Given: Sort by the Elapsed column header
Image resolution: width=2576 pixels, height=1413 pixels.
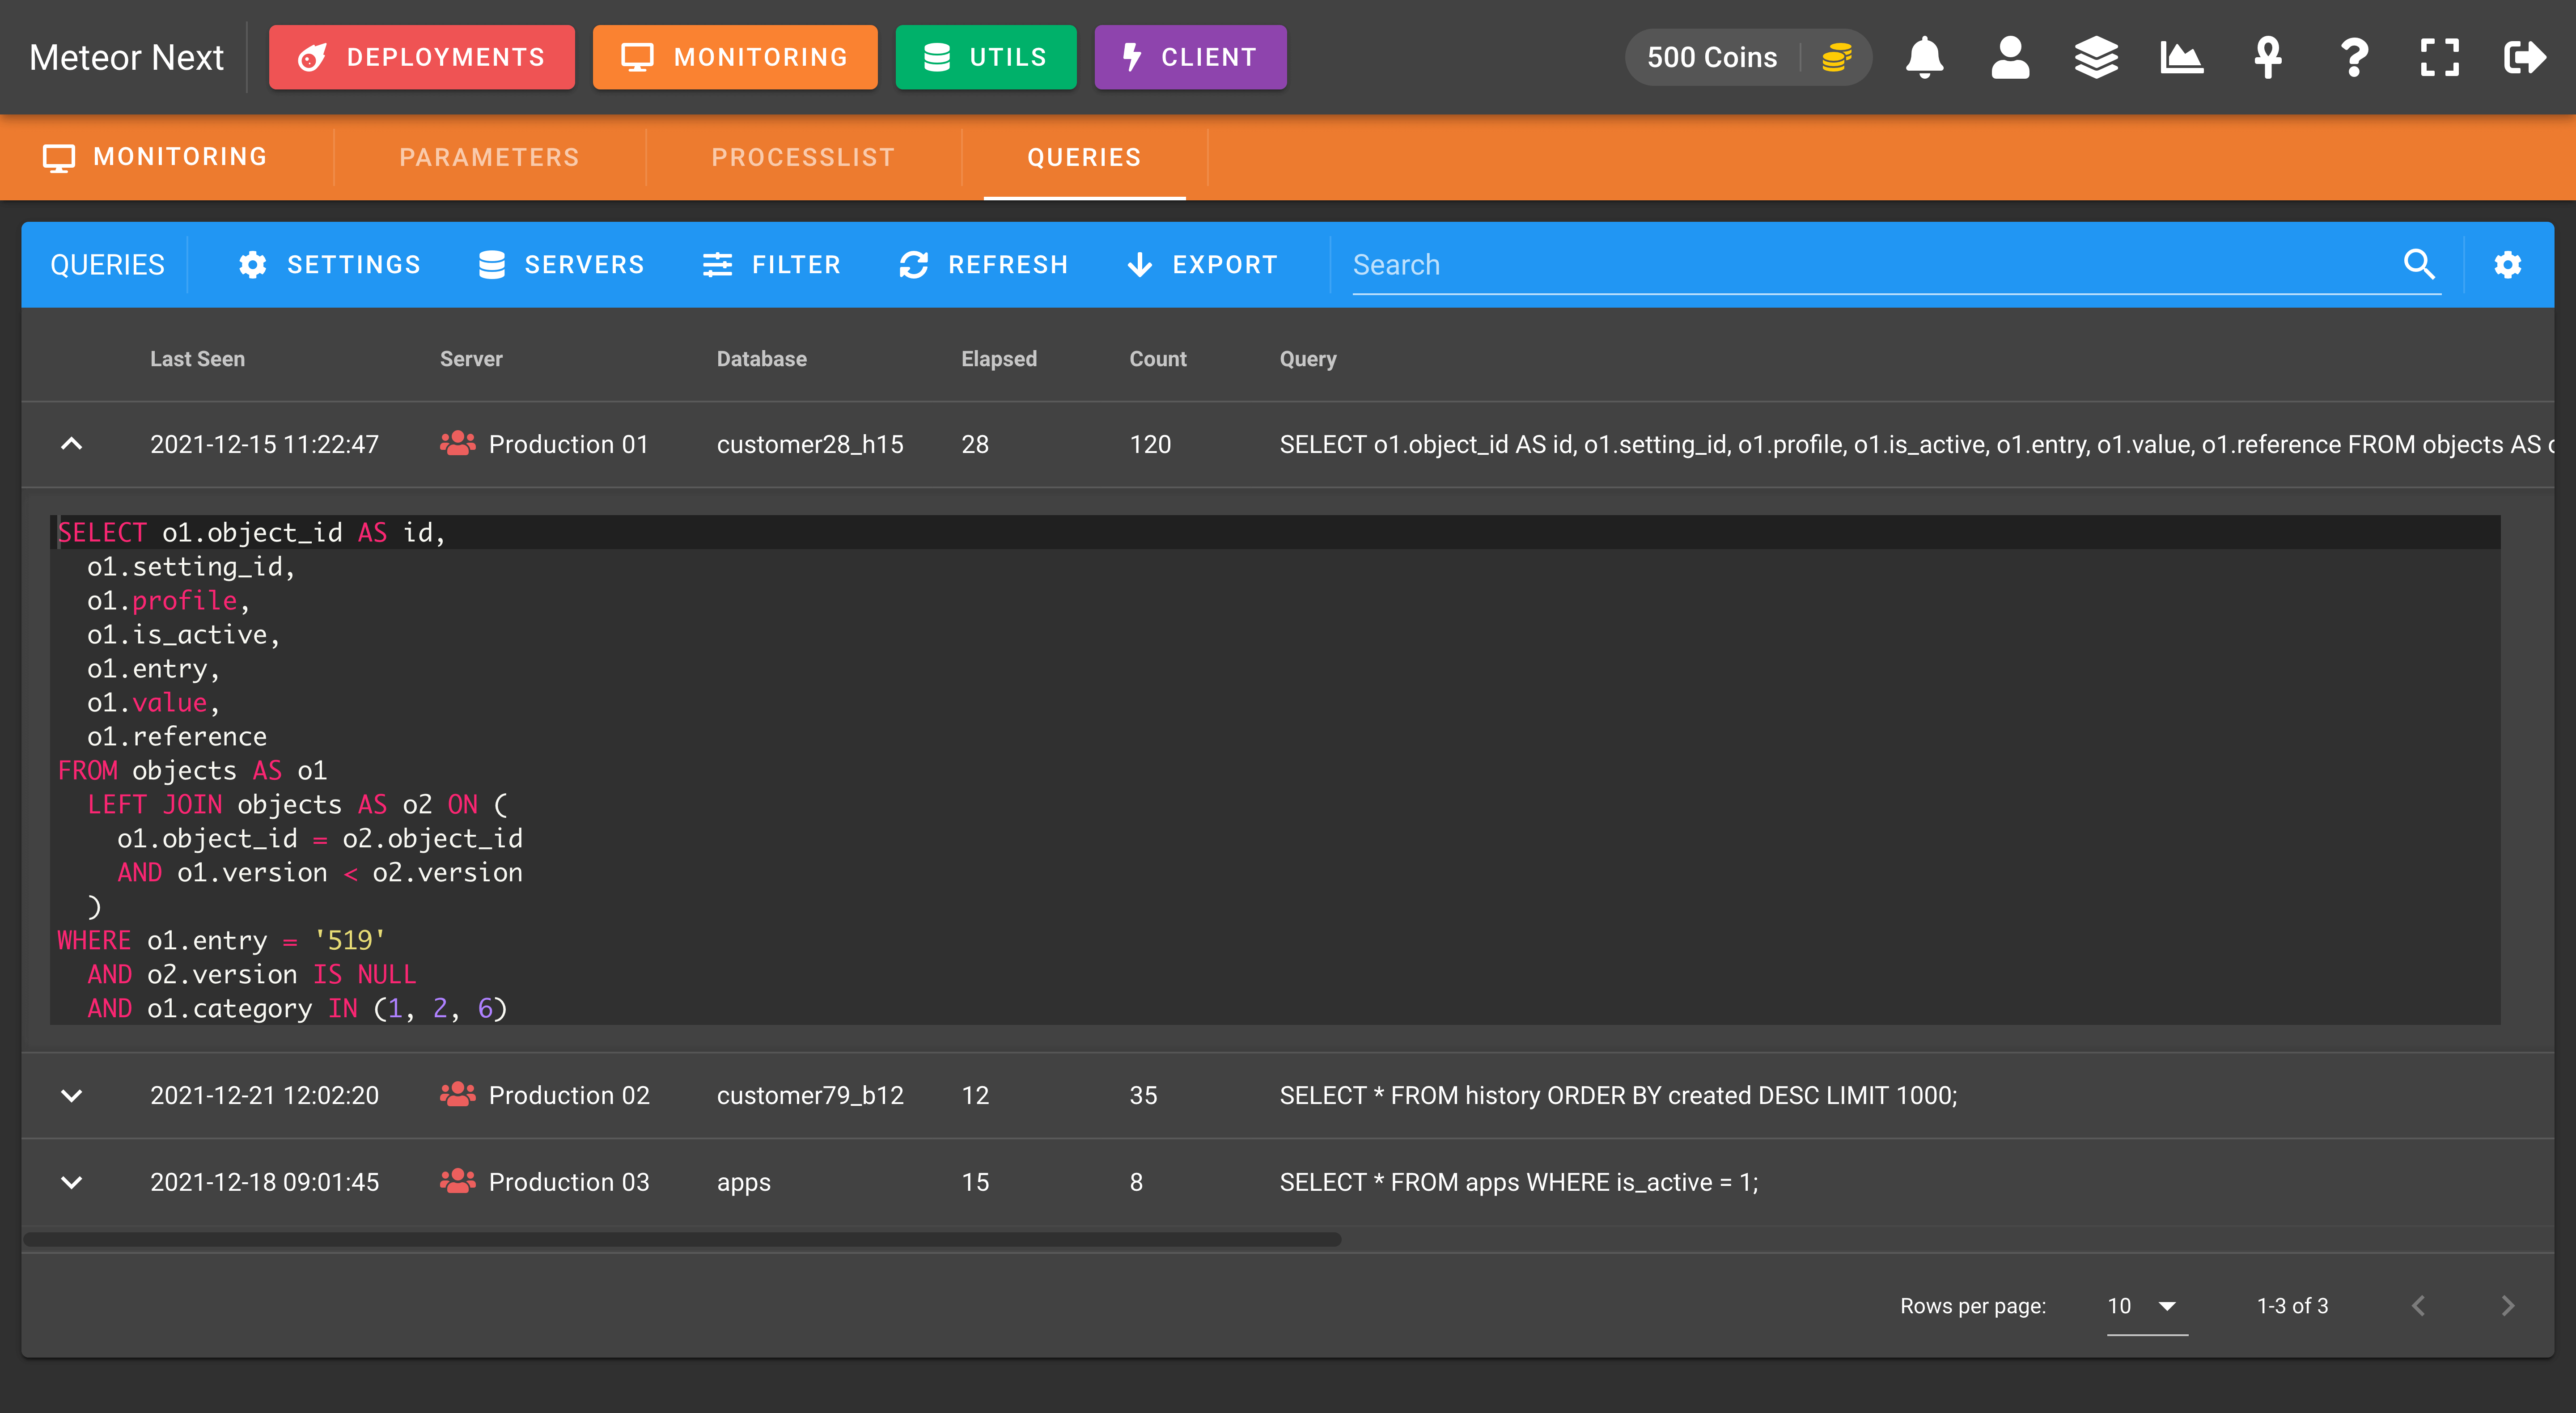Looking at the screenshot, I should tap(998, 358).
